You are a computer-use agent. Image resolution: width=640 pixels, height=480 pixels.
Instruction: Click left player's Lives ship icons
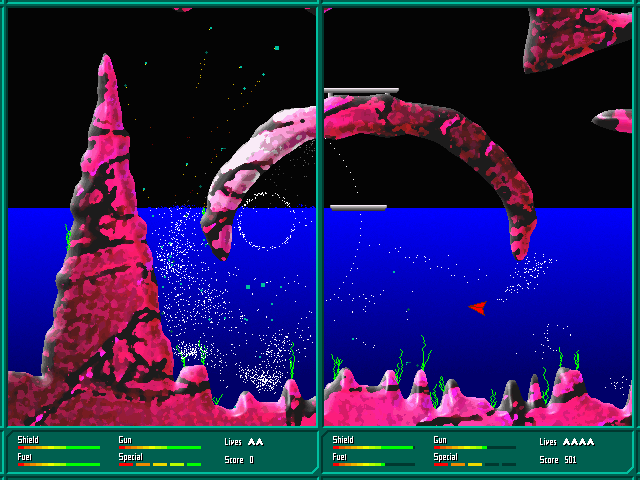[256, 441]
